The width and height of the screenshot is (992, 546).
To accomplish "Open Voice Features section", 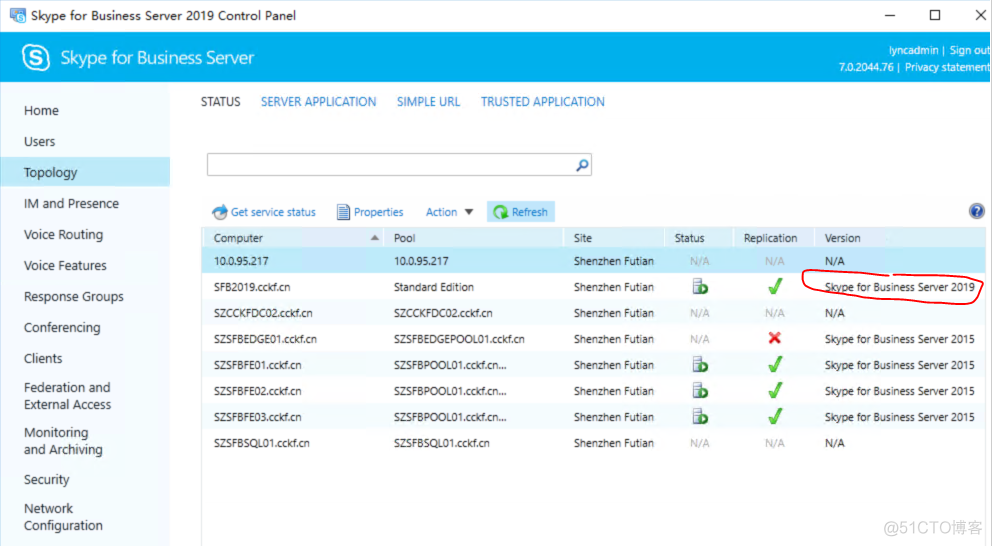I will pyautogui.click(x=65, y=266).
